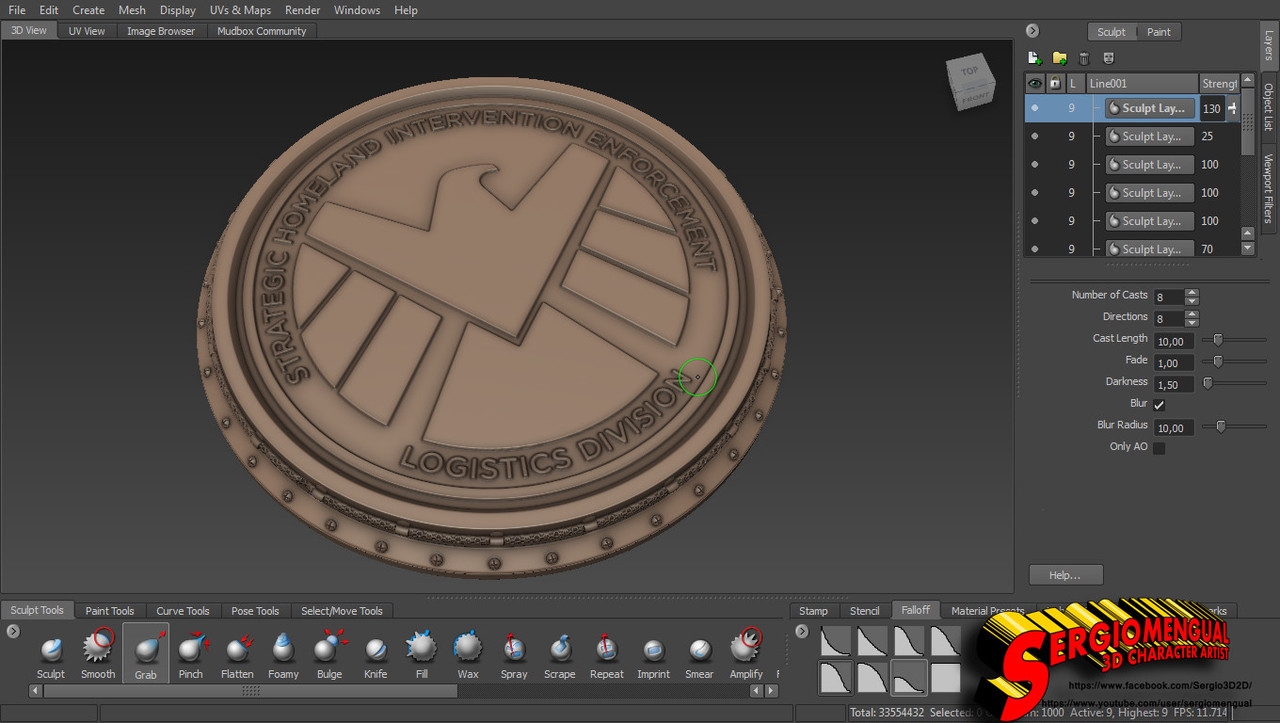This screenshot has width=1280, height=723.
Task: Open the Viewport Filters side tab
Action: pyautogui.click(x=1268, y=187)
